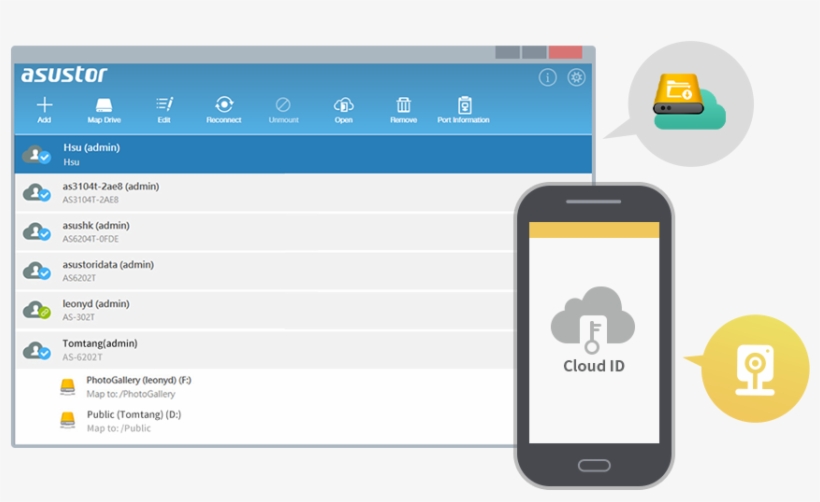This screenshot has height=502, width=820.
Task: Click the asustor logo
Action: [64, 74]
